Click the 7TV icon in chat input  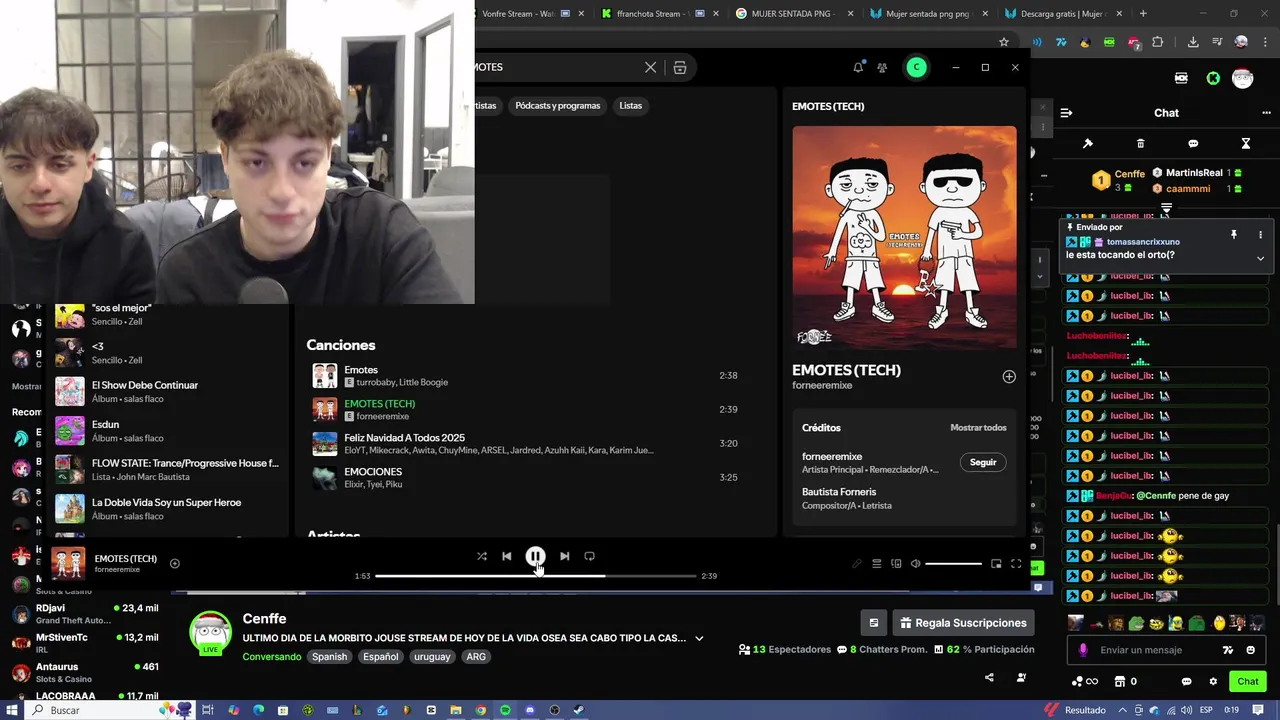pos(1228,650)
